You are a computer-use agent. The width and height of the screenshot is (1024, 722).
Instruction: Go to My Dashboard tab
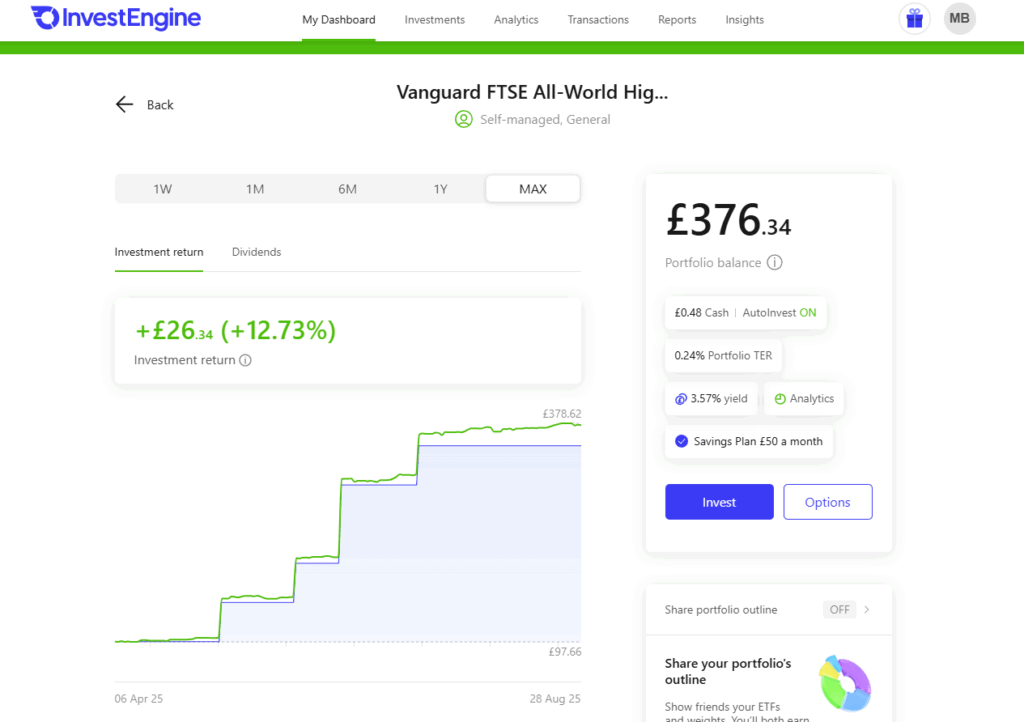pyautogui.click(x=338, y=20)
